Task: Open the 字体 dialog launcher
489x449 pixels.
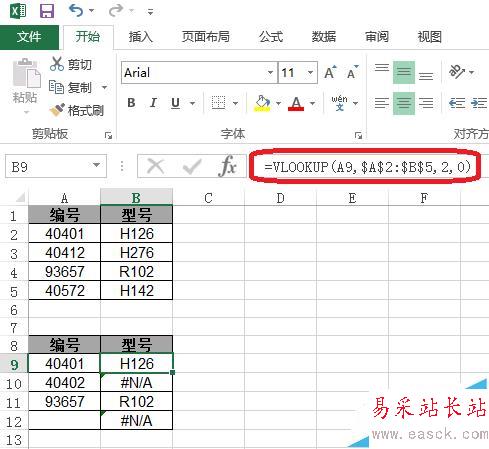Action: (x=358, y=135)
